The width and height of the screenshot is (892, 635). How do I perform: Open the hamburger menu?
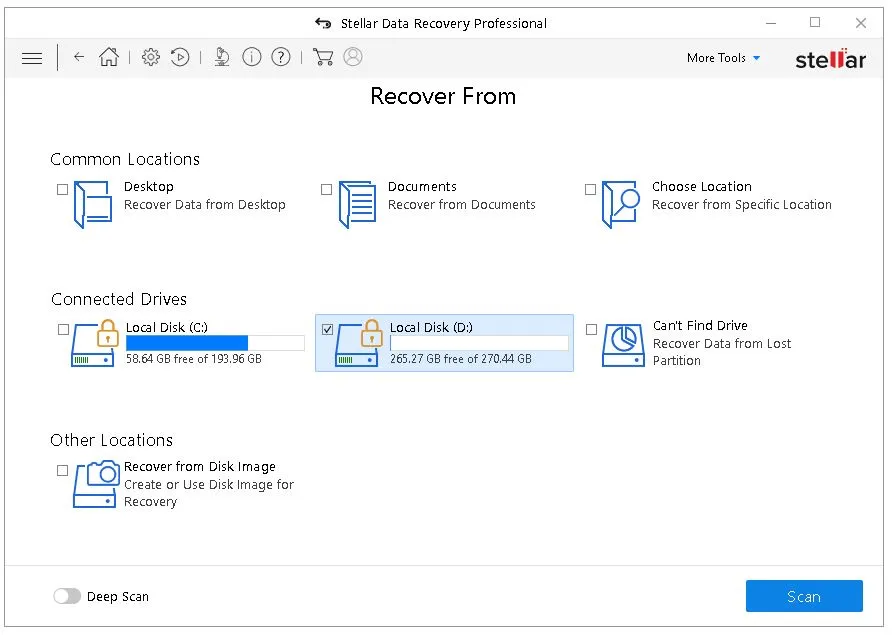pos(31,58)
